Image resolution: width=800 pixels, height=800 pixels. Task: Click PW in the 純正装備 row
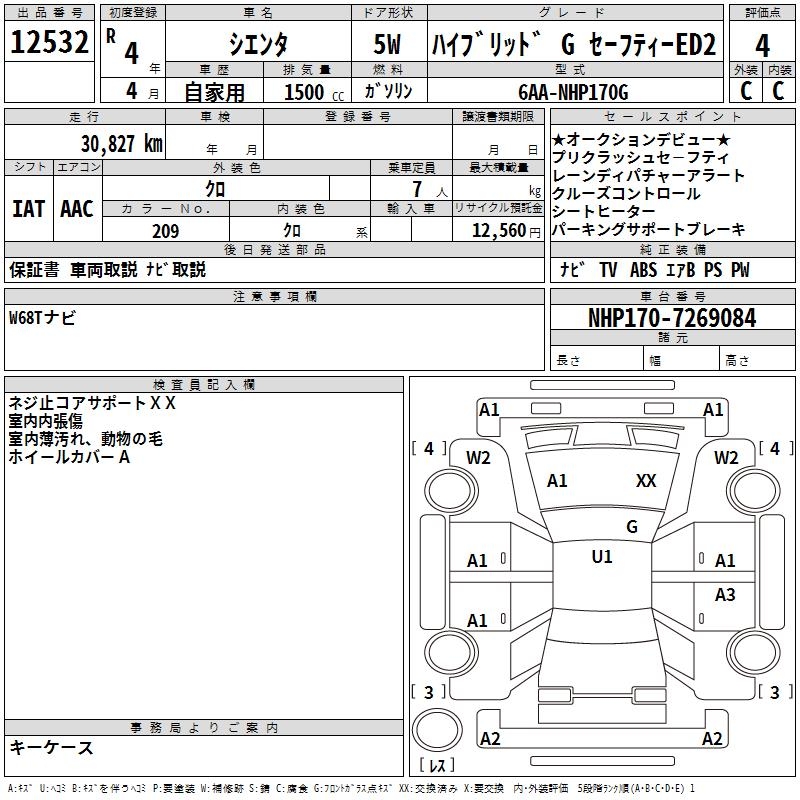click(x=740, y=270)
